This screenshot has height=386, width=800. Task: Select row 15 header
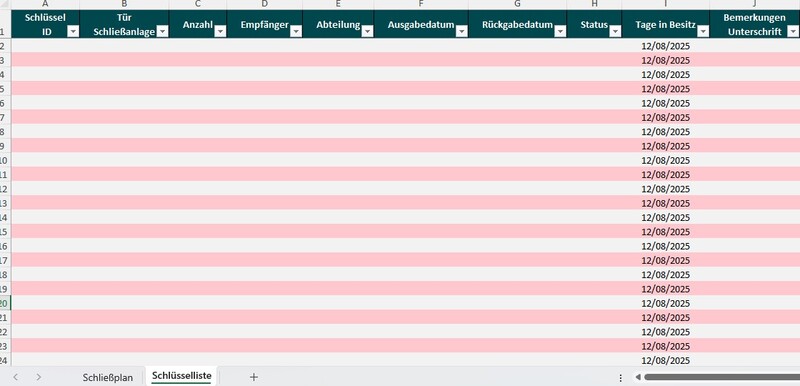tap(5, 231)
